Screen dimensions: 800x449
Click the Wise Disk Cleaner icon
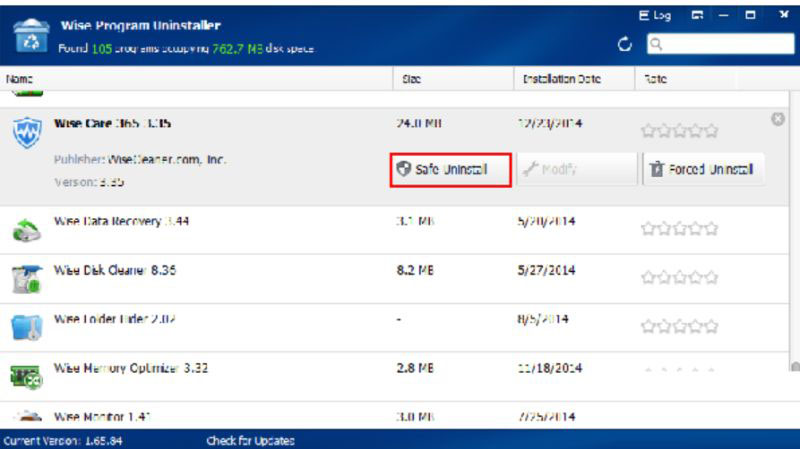(x=27, y=279)
